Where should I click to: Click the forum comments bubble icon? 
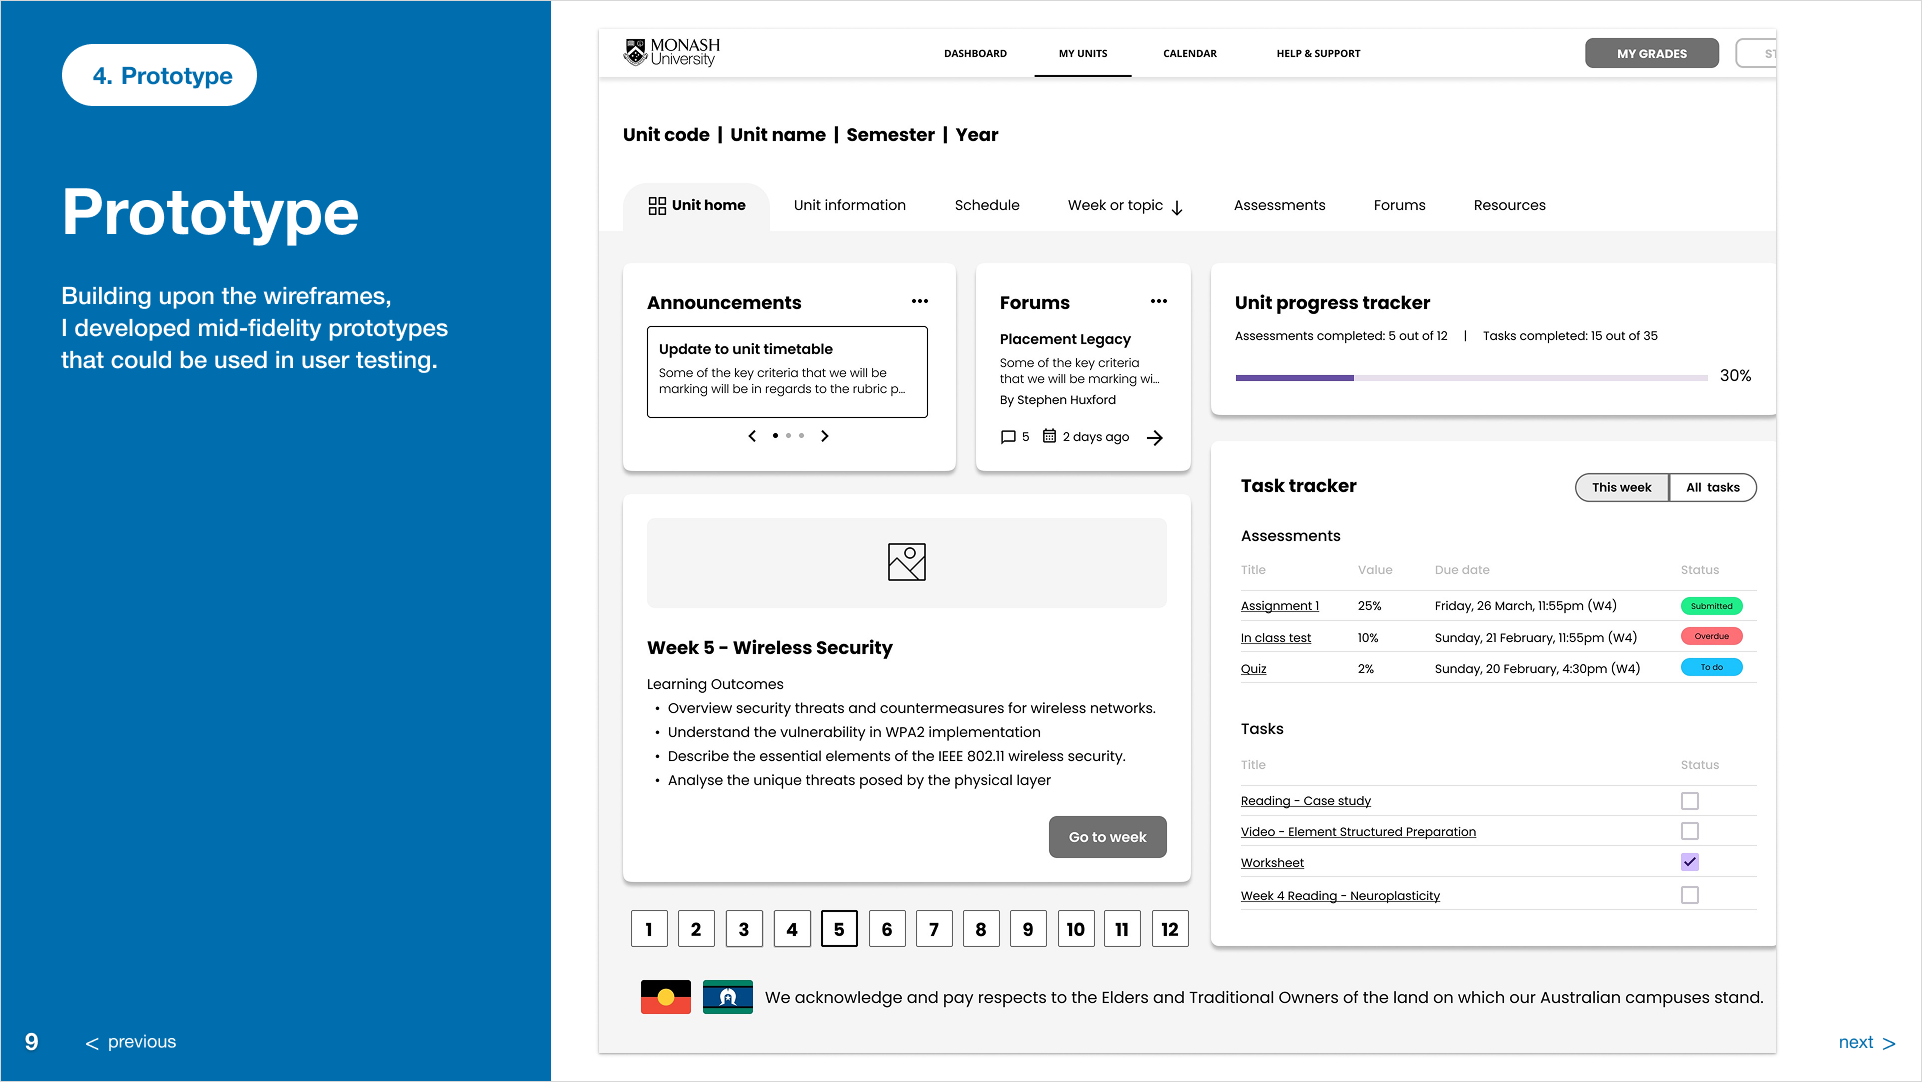pos(1008,437)
